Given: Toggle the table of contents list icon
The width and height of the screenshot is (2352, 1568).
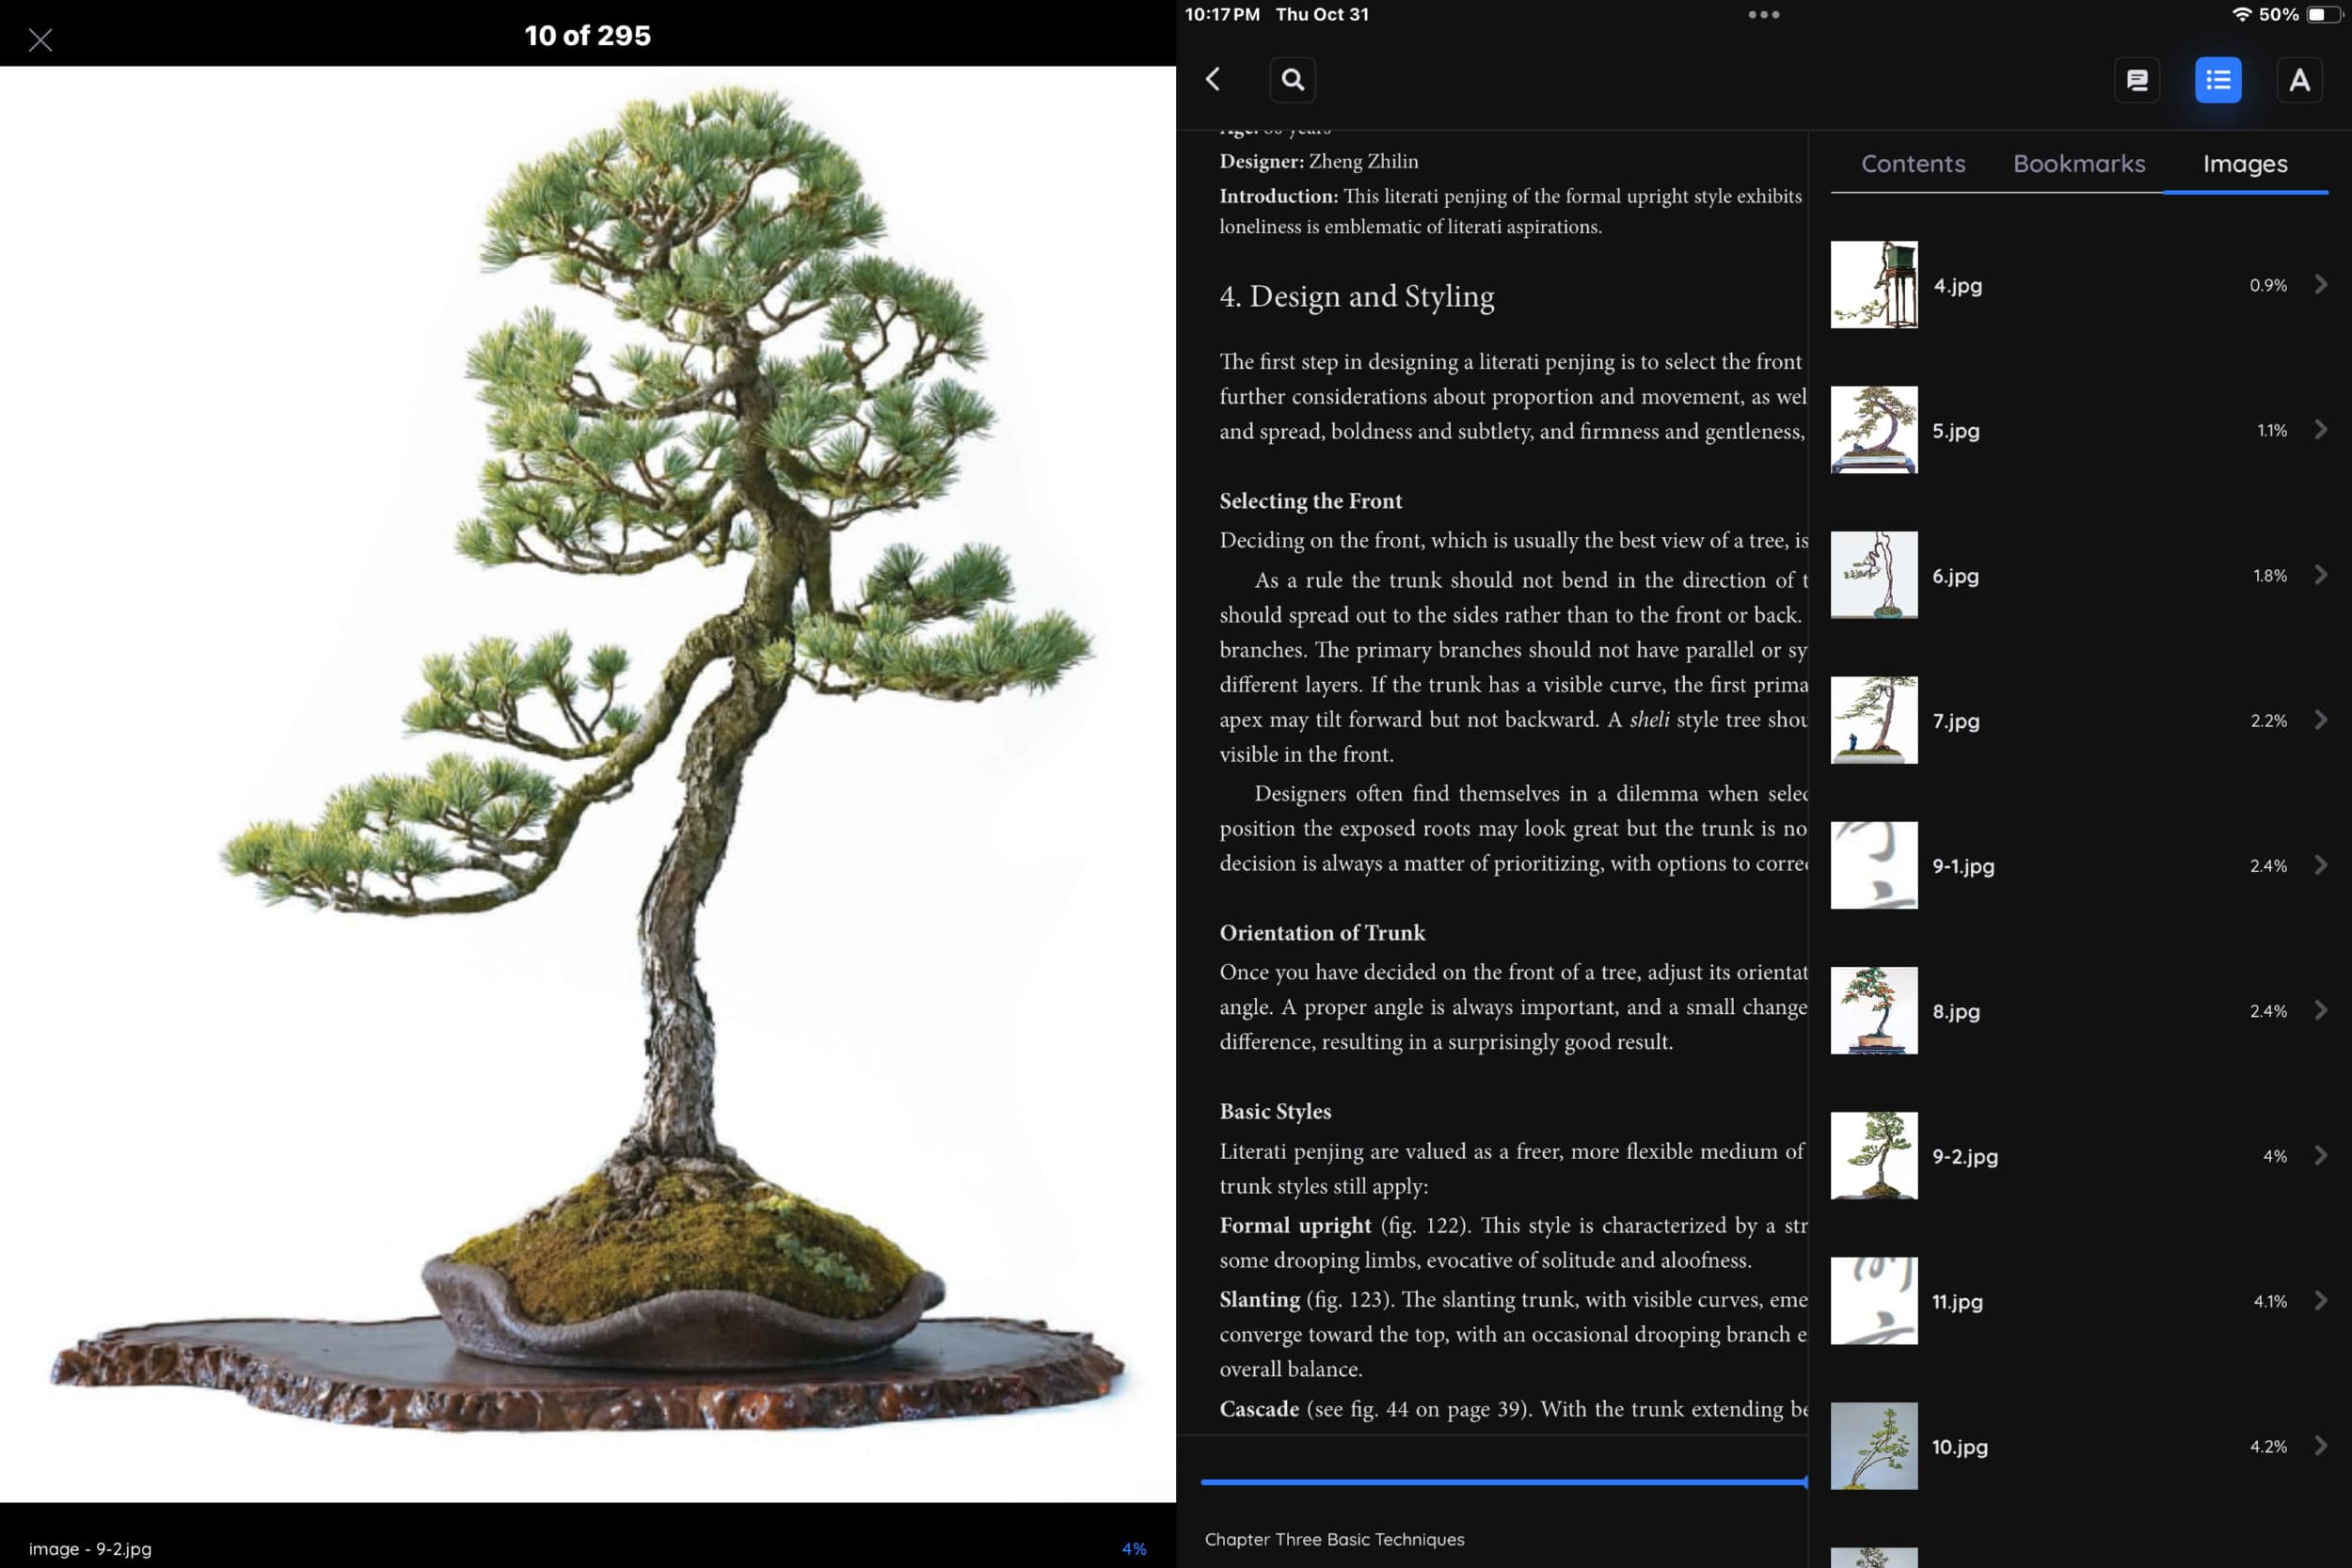Looking at the screenshot, I should (2217, 80).
